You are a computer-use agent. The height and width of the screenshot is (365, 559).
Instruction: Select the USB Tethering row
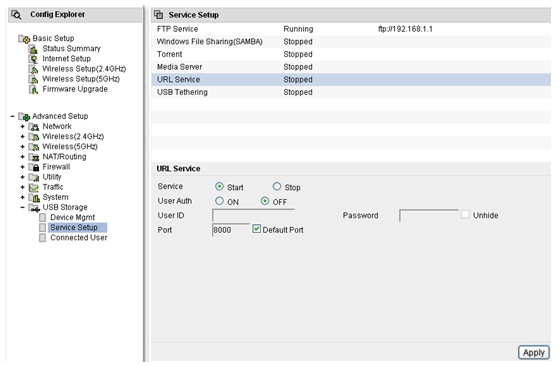pos(351,92)
